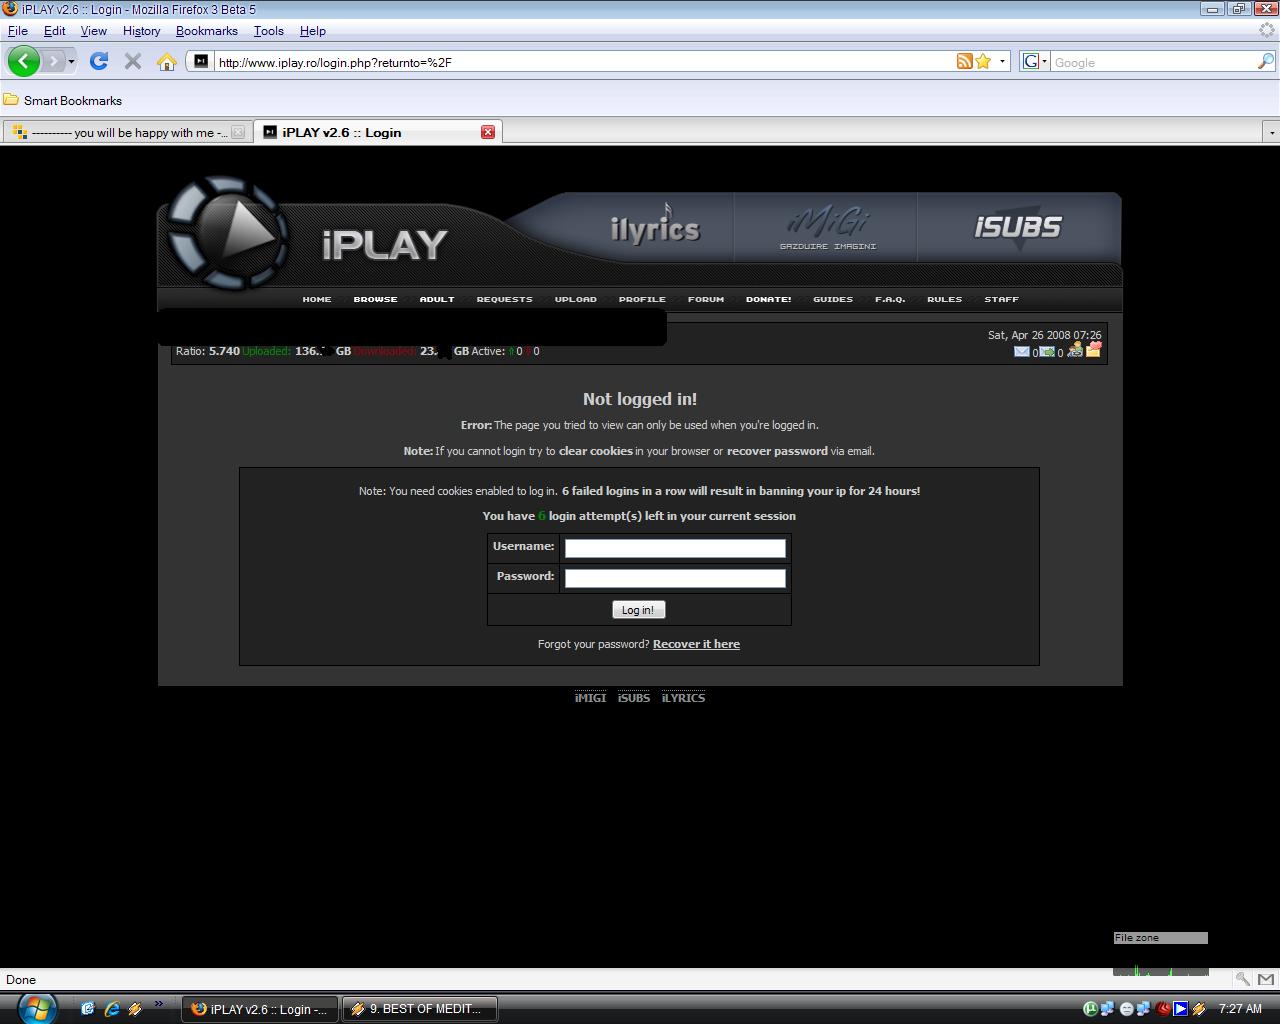Viewport: 1280px width, 1024px height.
Task: Click the Password input field
Action: (675, 578)
